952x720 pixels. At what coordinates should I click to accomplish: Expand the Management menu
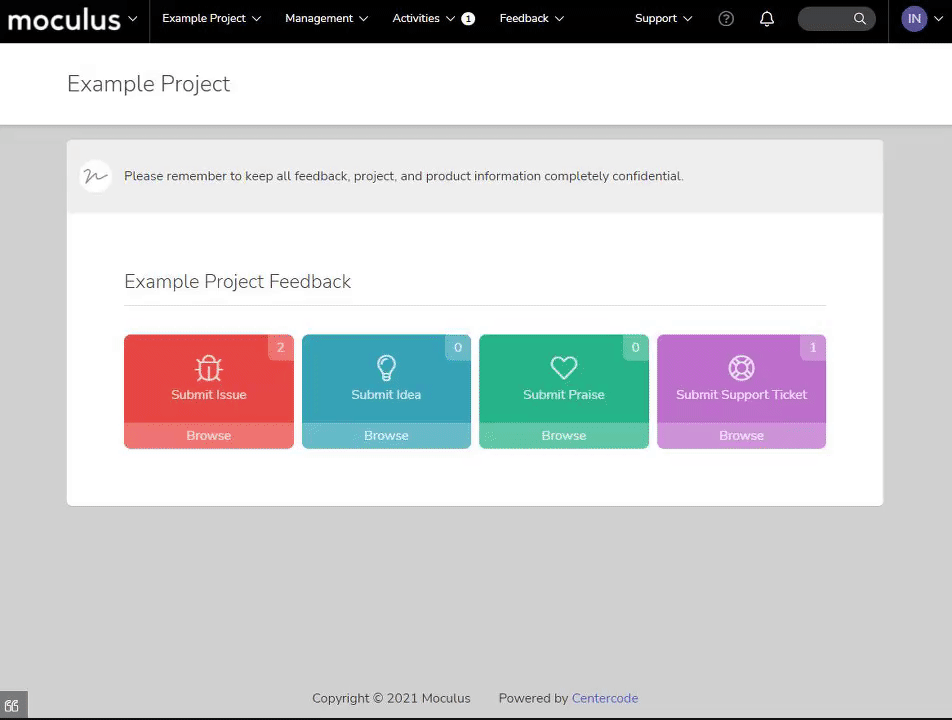327,18
